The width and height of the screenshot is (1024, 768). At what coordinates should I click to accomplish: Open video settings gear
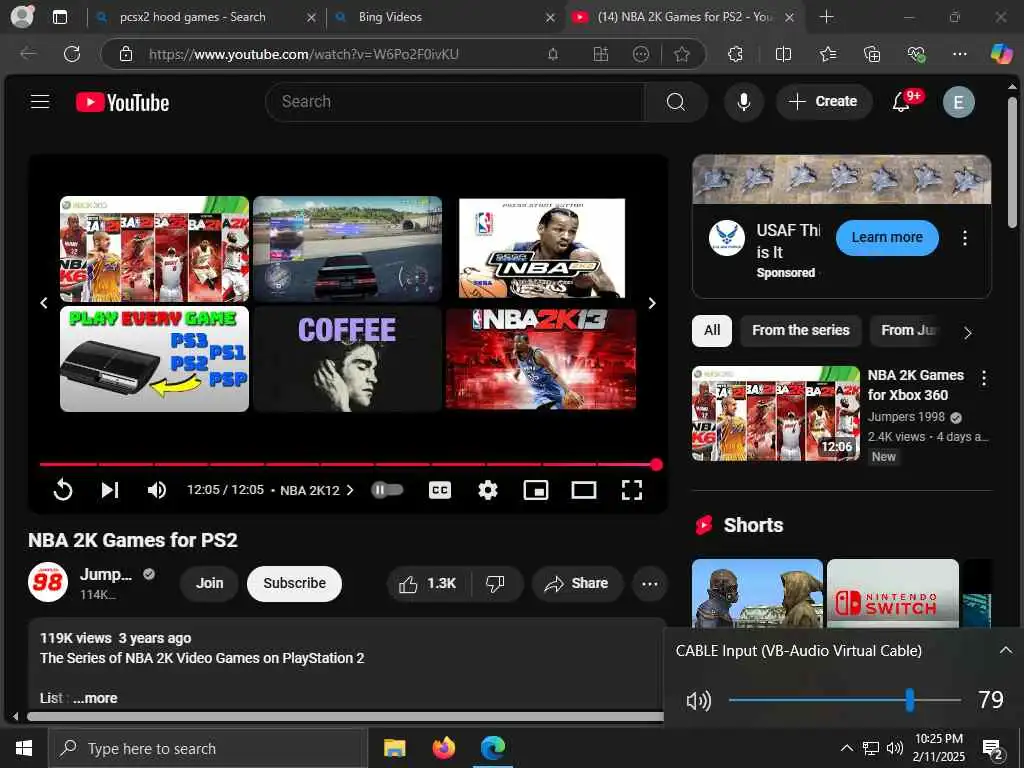pos(488,490)
